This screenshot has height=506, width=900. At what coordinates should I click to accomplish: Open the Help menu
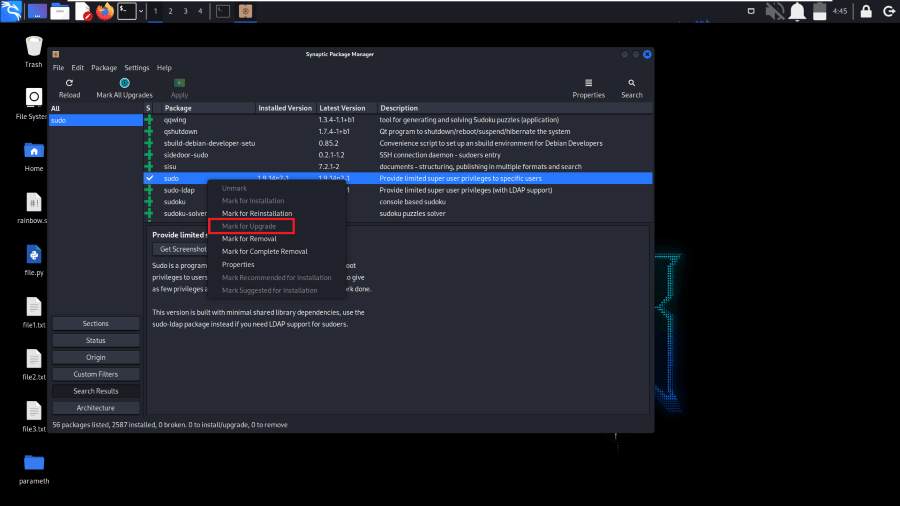(164, 68)
